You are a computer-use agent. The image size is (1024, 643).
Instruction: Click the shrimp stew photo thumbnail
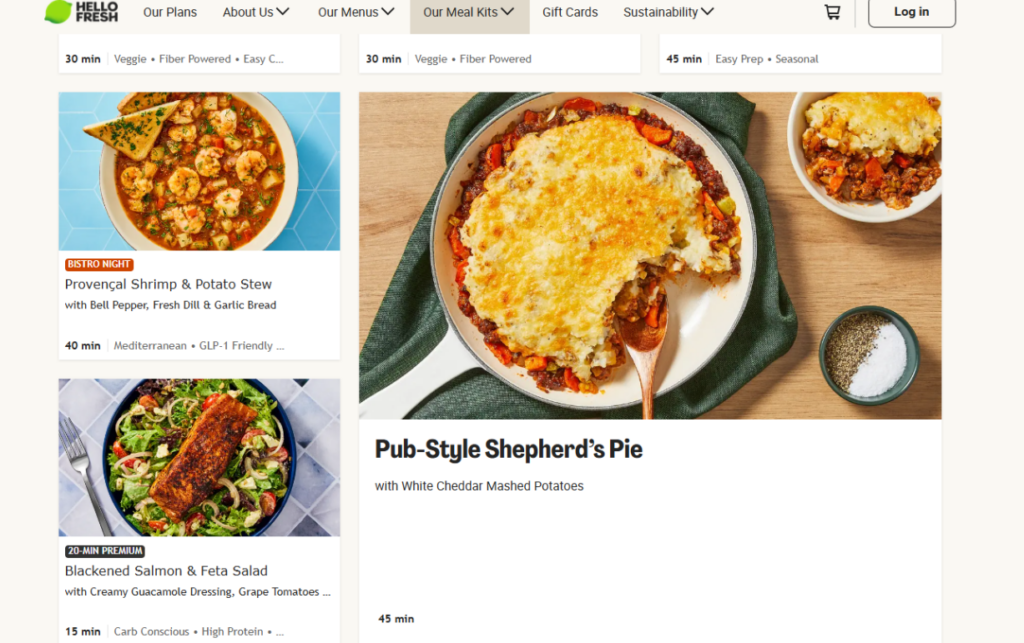(199, 171)
